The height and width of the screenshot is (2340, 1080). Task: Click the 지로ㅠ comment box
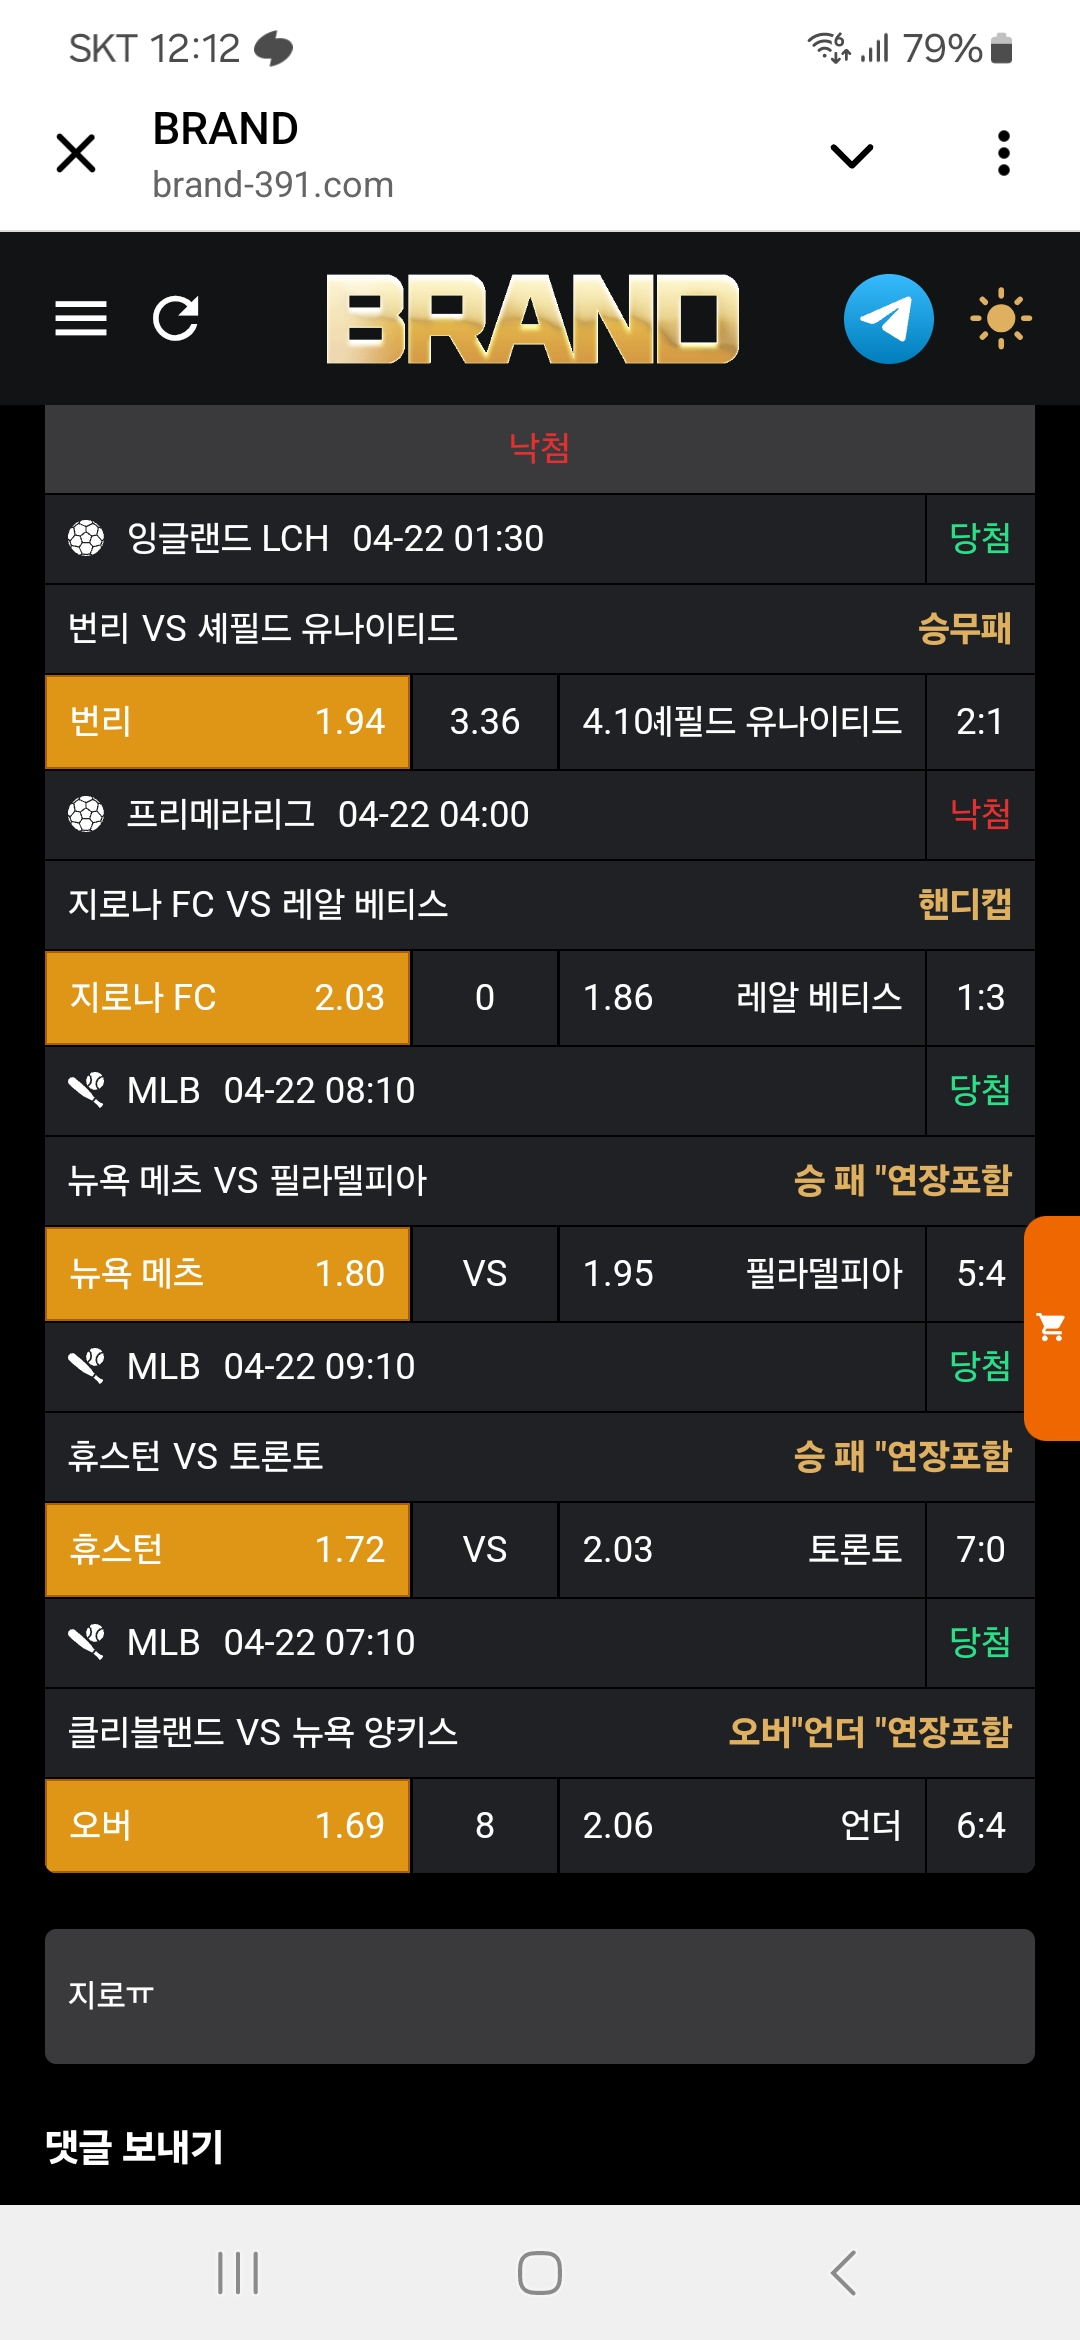pyautogui.click(x=540, y=1996)
